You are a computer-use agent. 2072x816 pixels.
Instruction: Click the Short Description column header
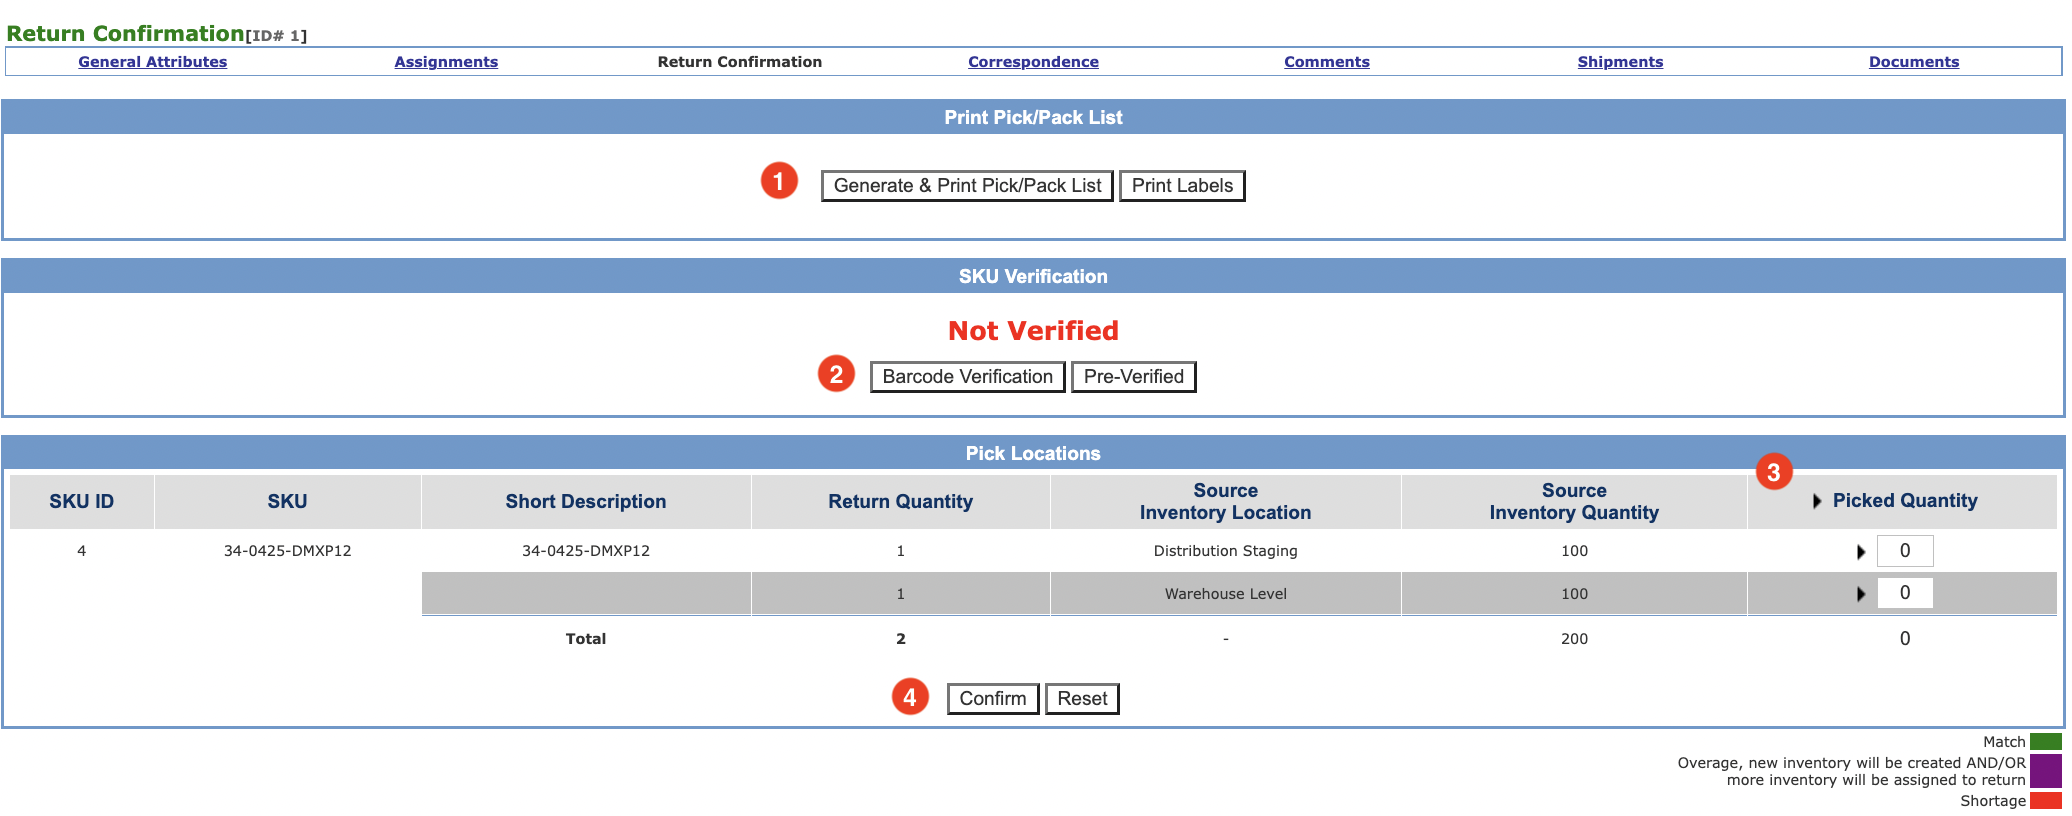586,502
